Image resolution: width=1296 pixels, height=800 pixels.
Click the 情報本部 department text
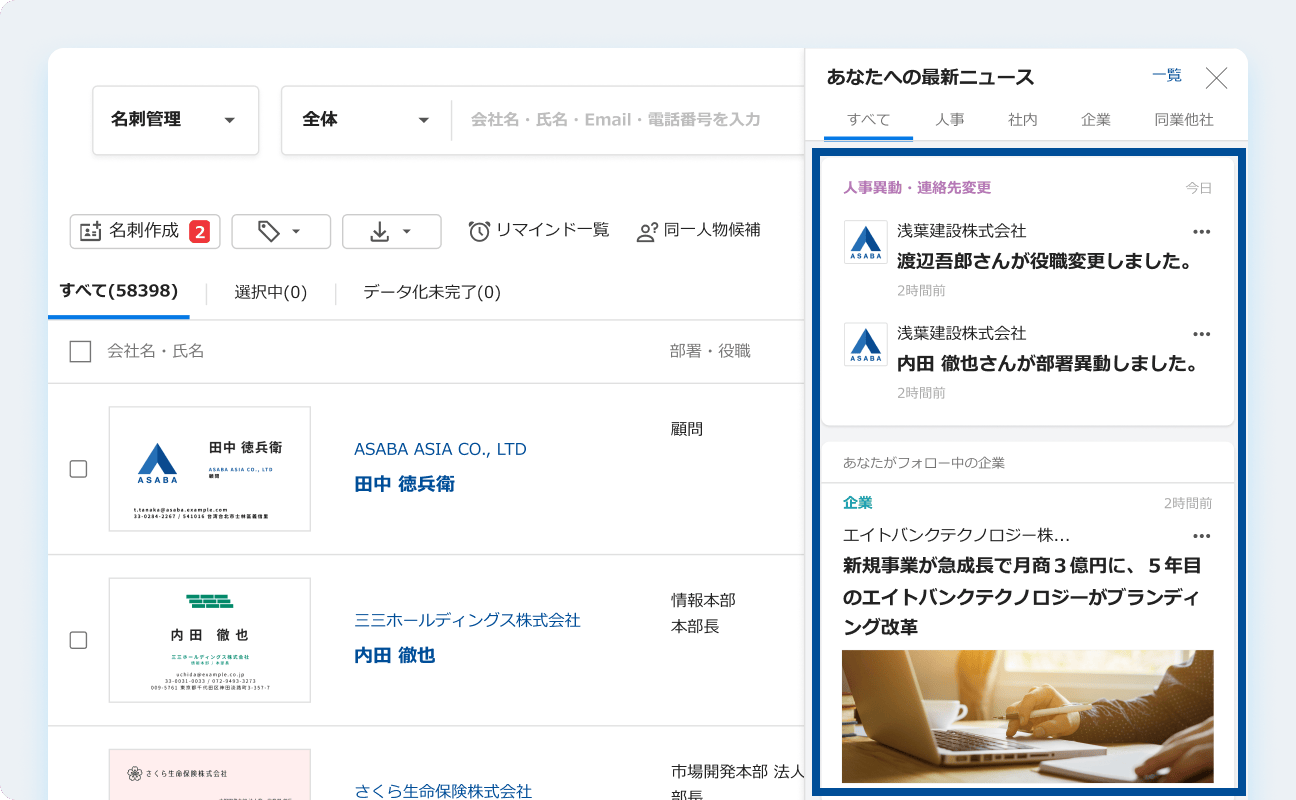tap(703, 600)
